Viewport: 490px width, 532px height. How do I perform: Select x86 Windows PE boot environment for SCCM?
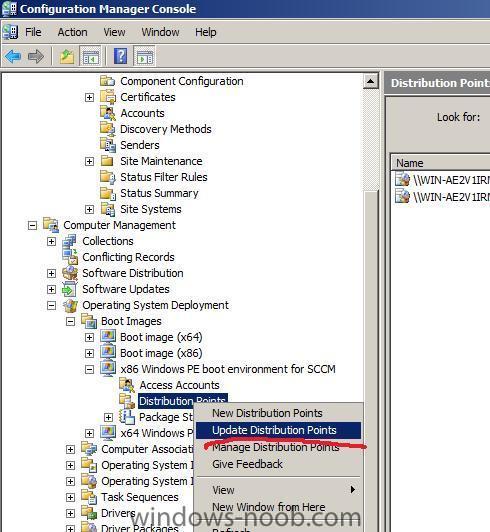click(228, 369)
